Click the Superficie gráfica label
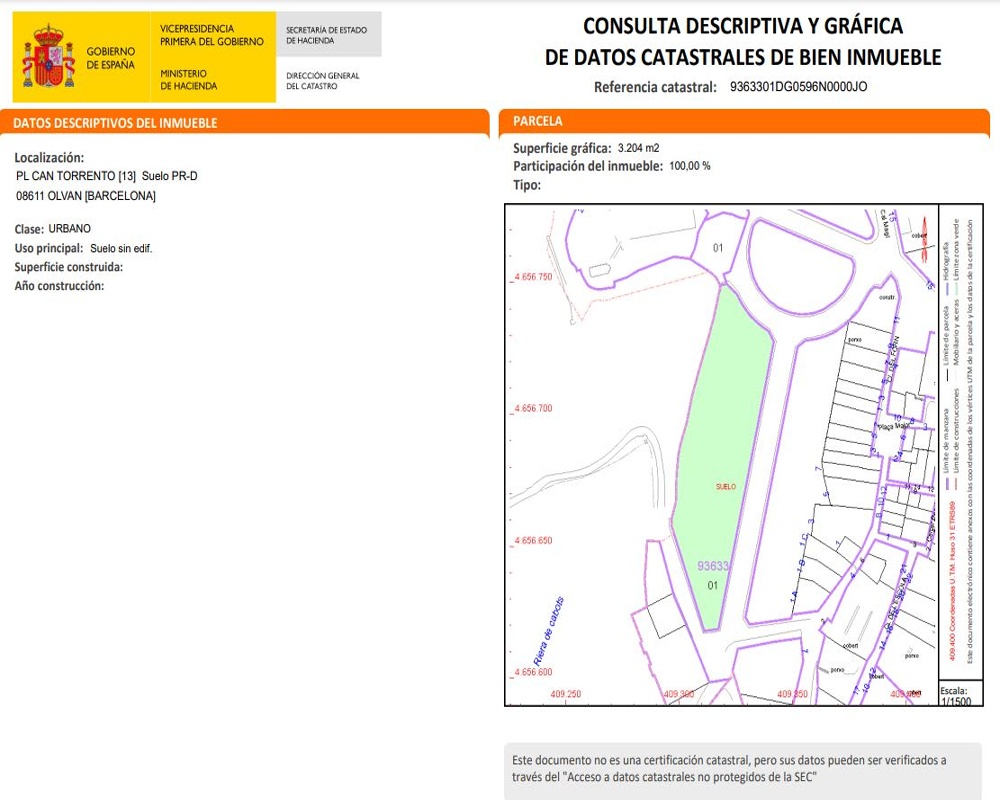Image resolution: width=1000 pixels, height=800 pixels. (562, 149)
